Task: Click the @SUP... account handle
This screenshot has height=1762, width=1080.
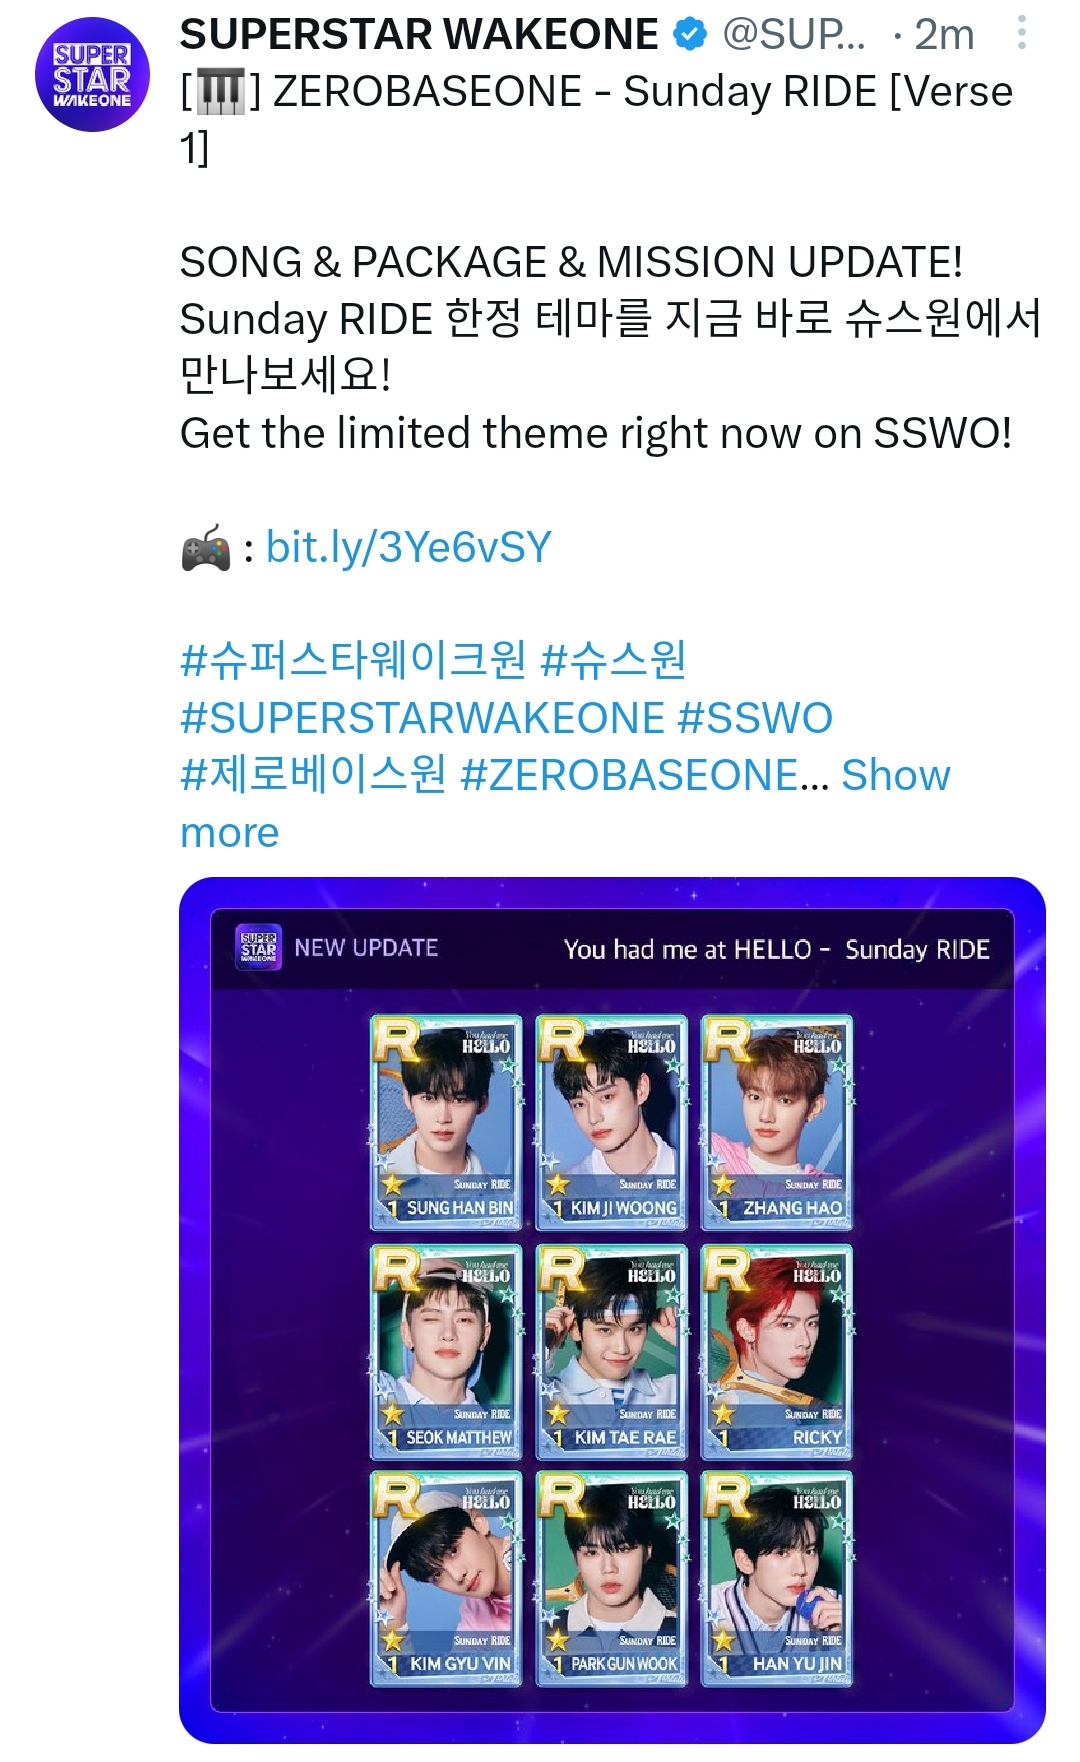Action: pos(794,35)
